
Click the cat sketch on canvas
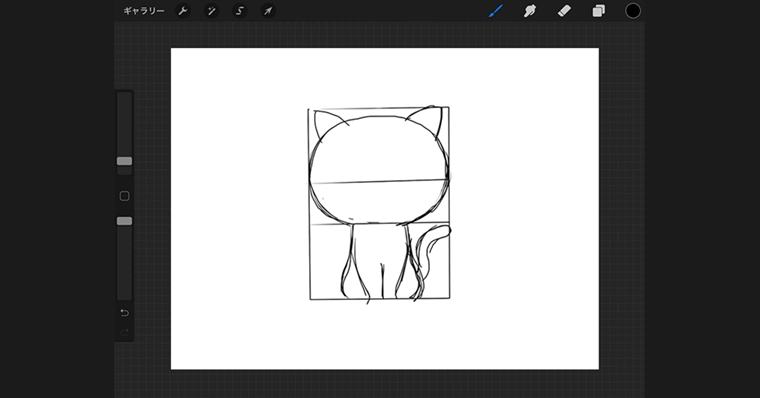380,204
